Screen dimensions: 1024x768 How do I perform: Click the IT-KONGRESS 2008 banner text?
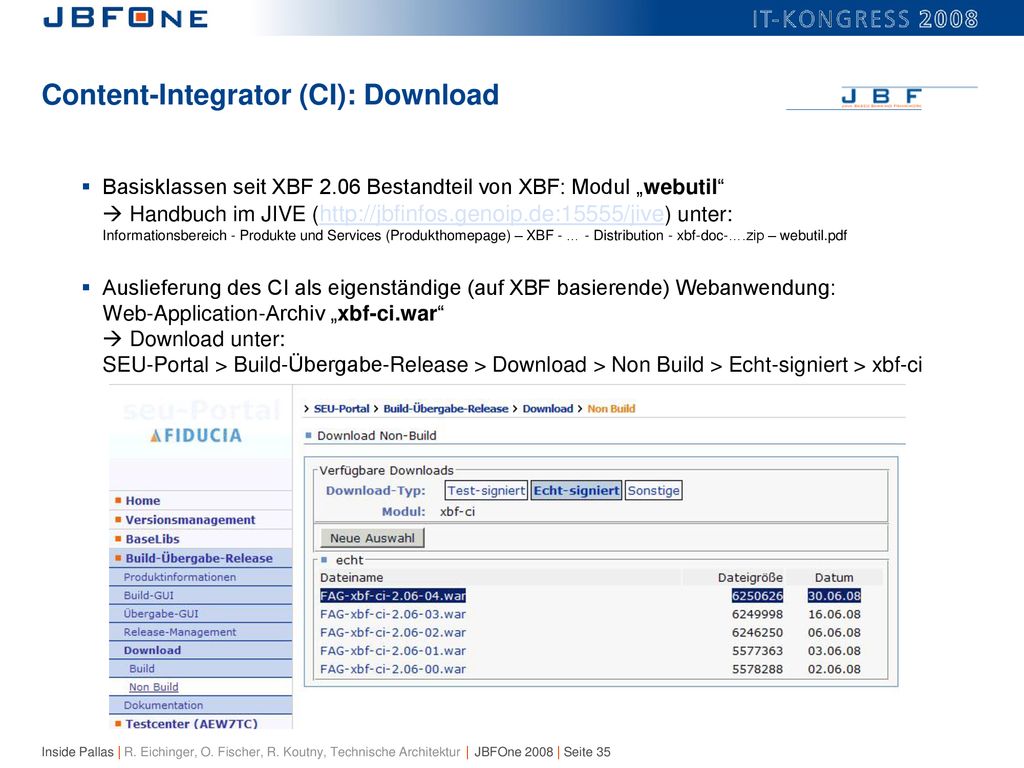(x=865, y=19)
